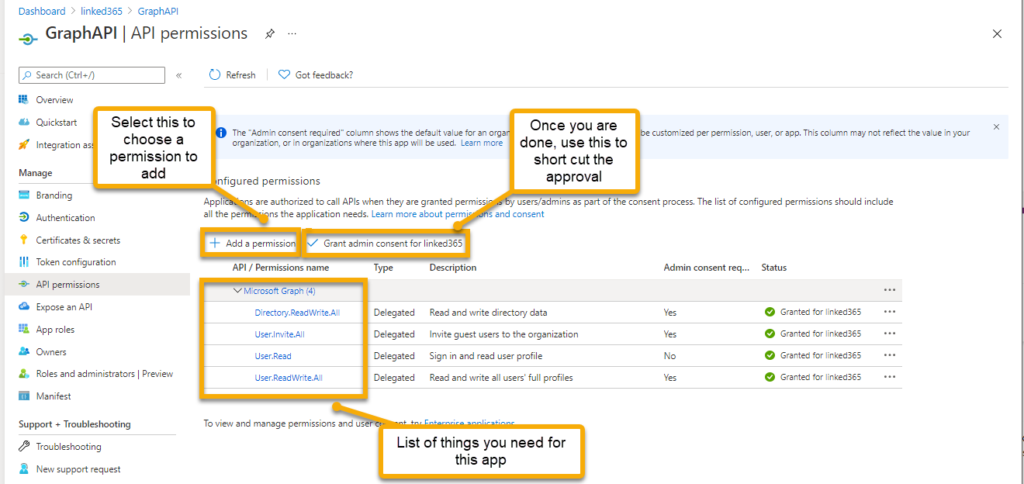This screenshot has width=1024, height=484.
Task: Click the Owners people icon
Action: [24, 351]
